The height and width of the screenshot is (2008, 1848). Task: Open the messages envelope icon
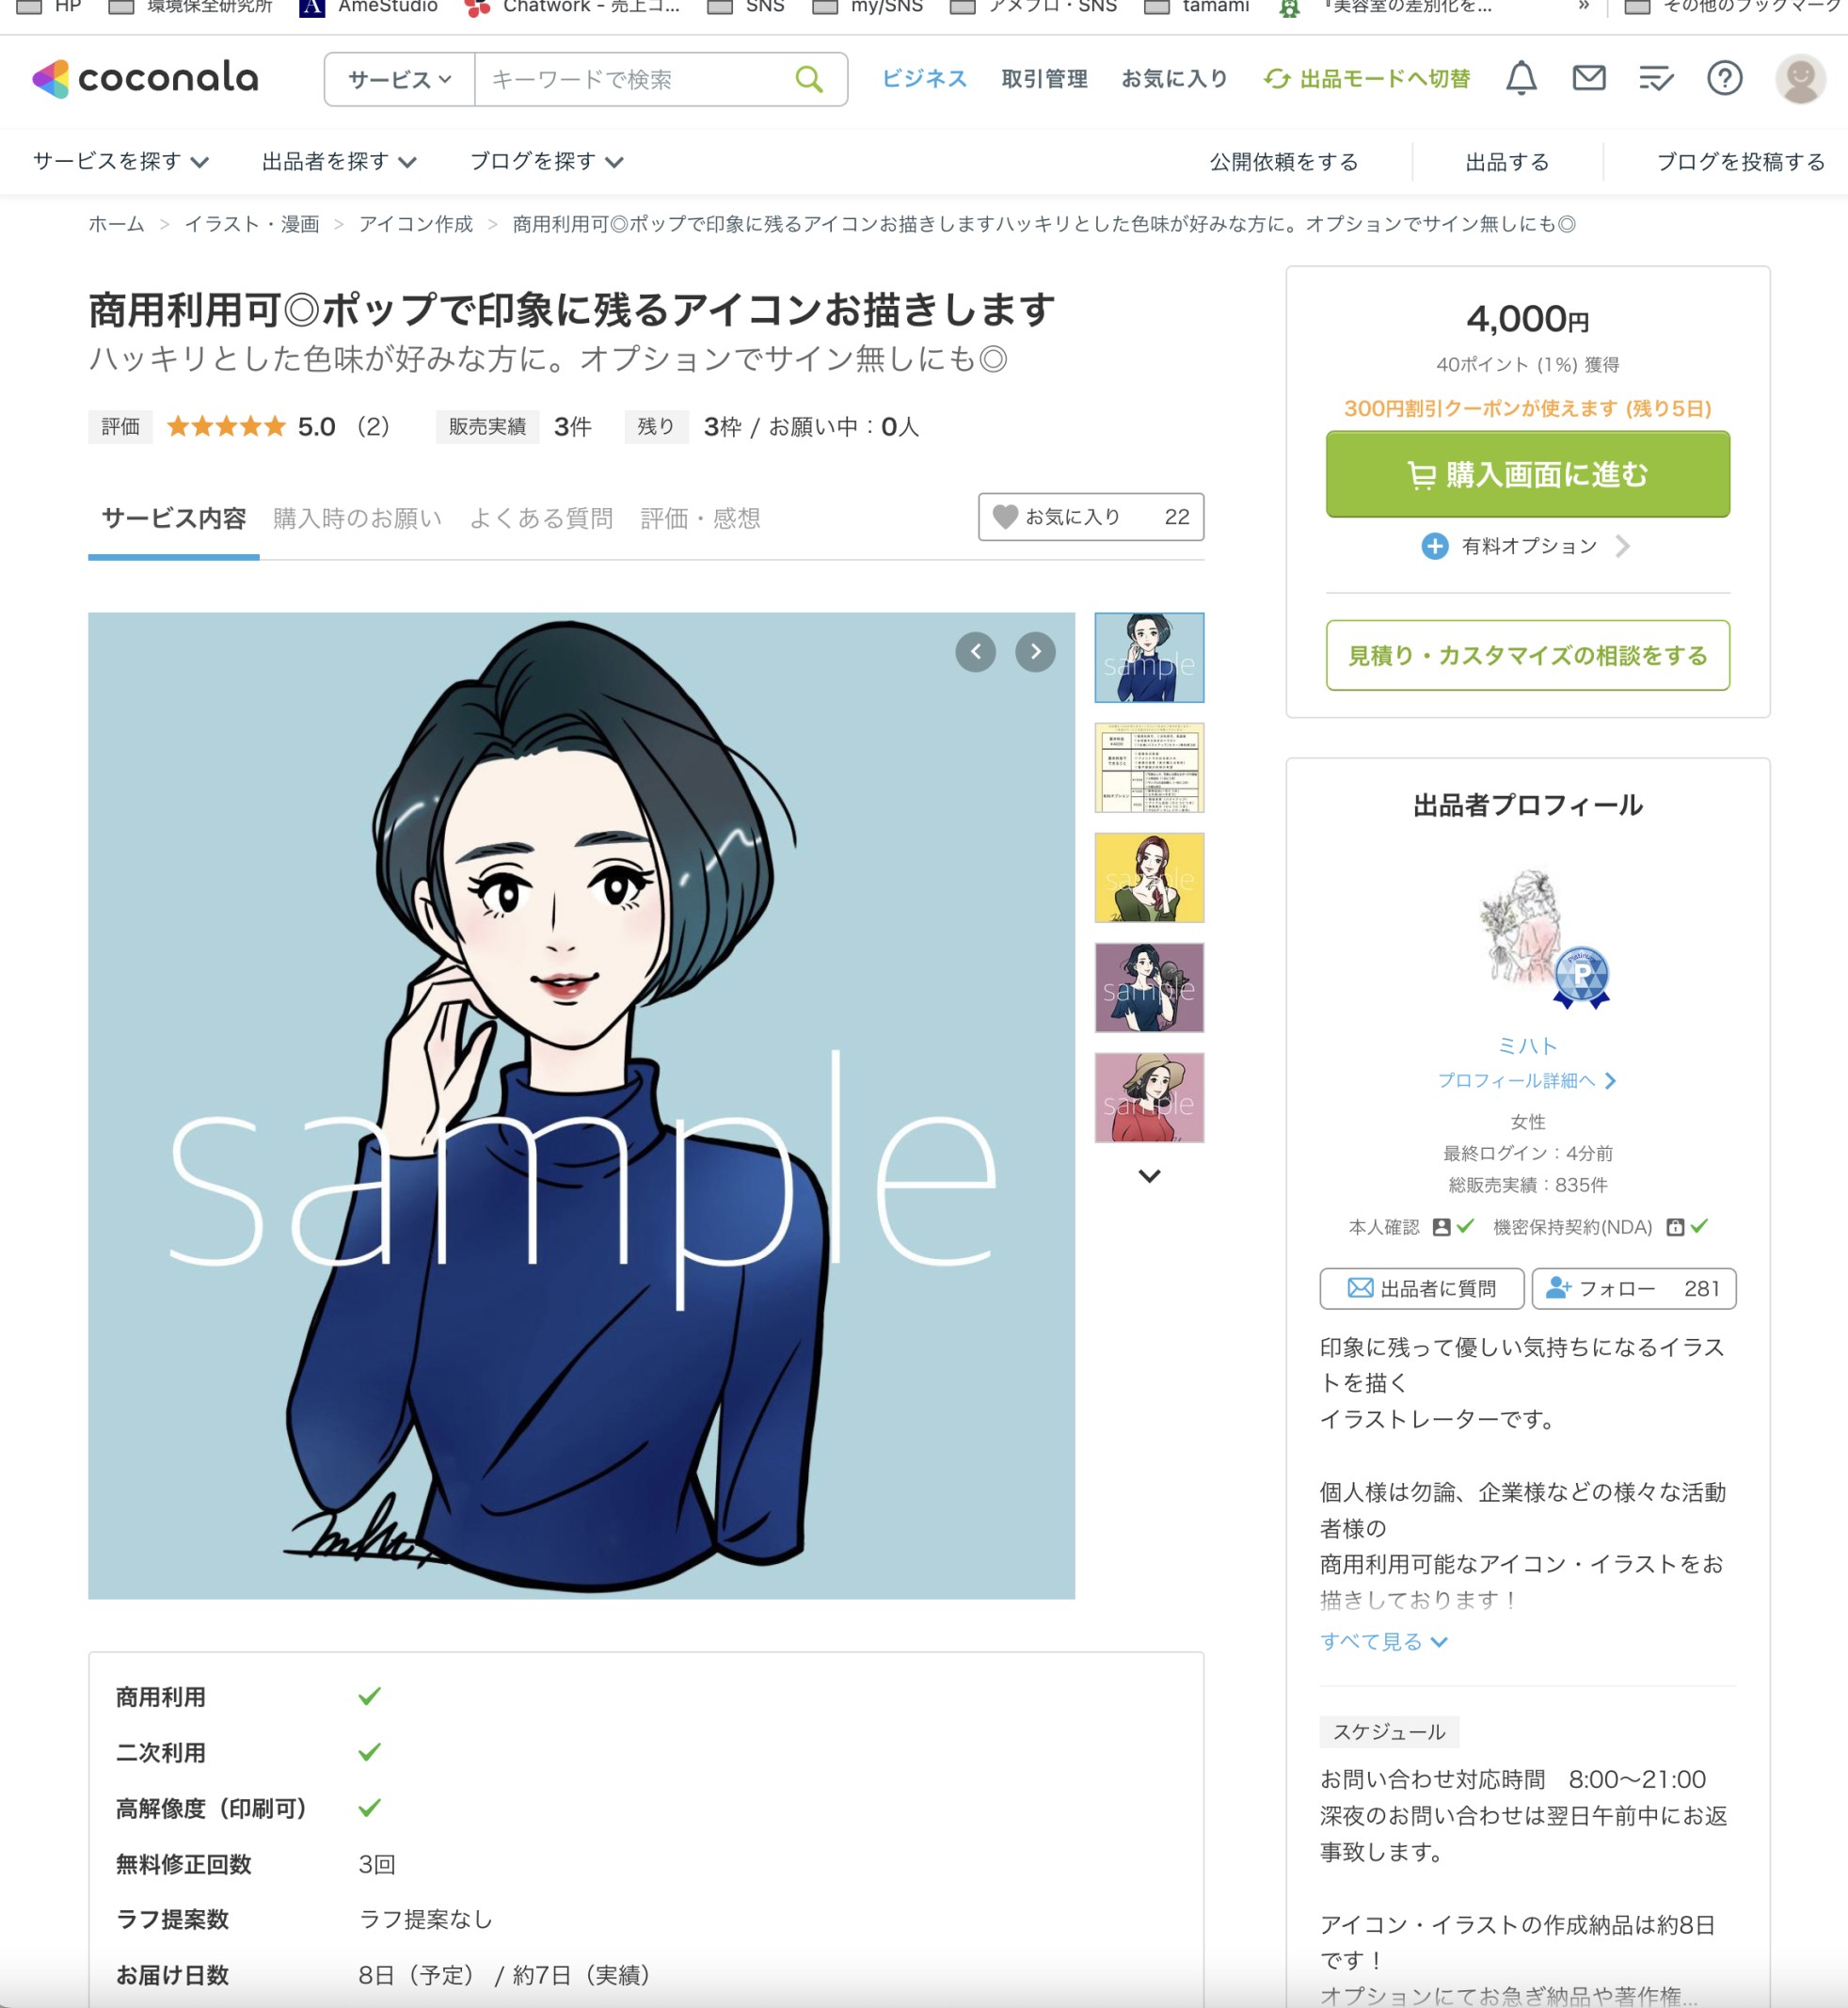click(x=1588, y=78)
